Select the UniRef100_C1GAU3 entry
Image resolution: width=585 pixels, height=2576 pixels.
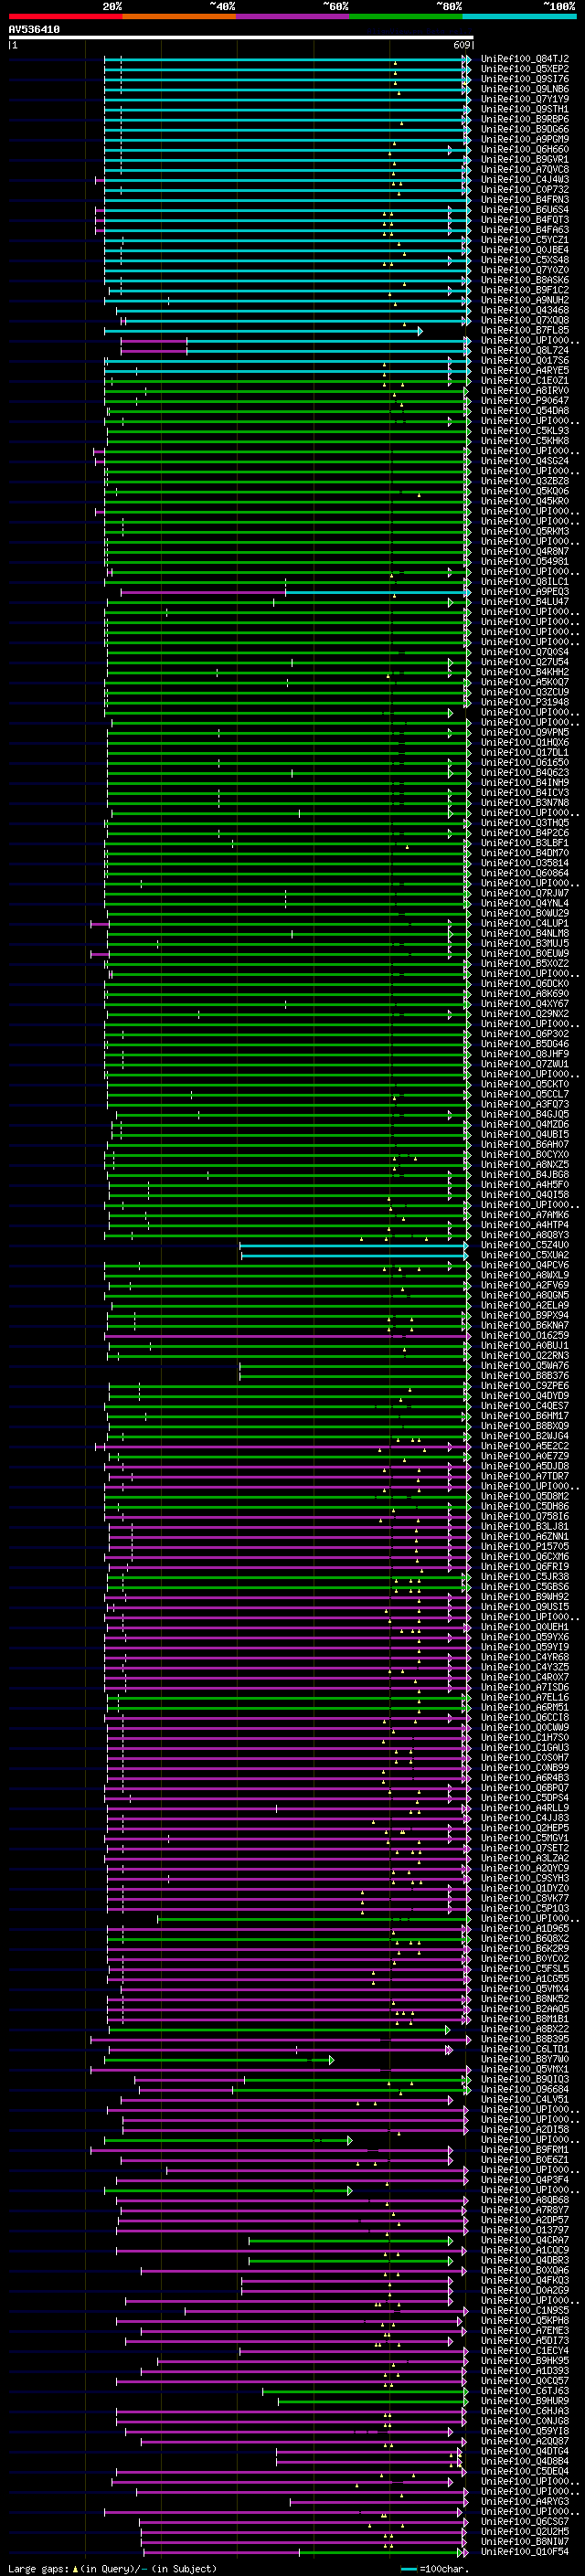point(525,1748)
